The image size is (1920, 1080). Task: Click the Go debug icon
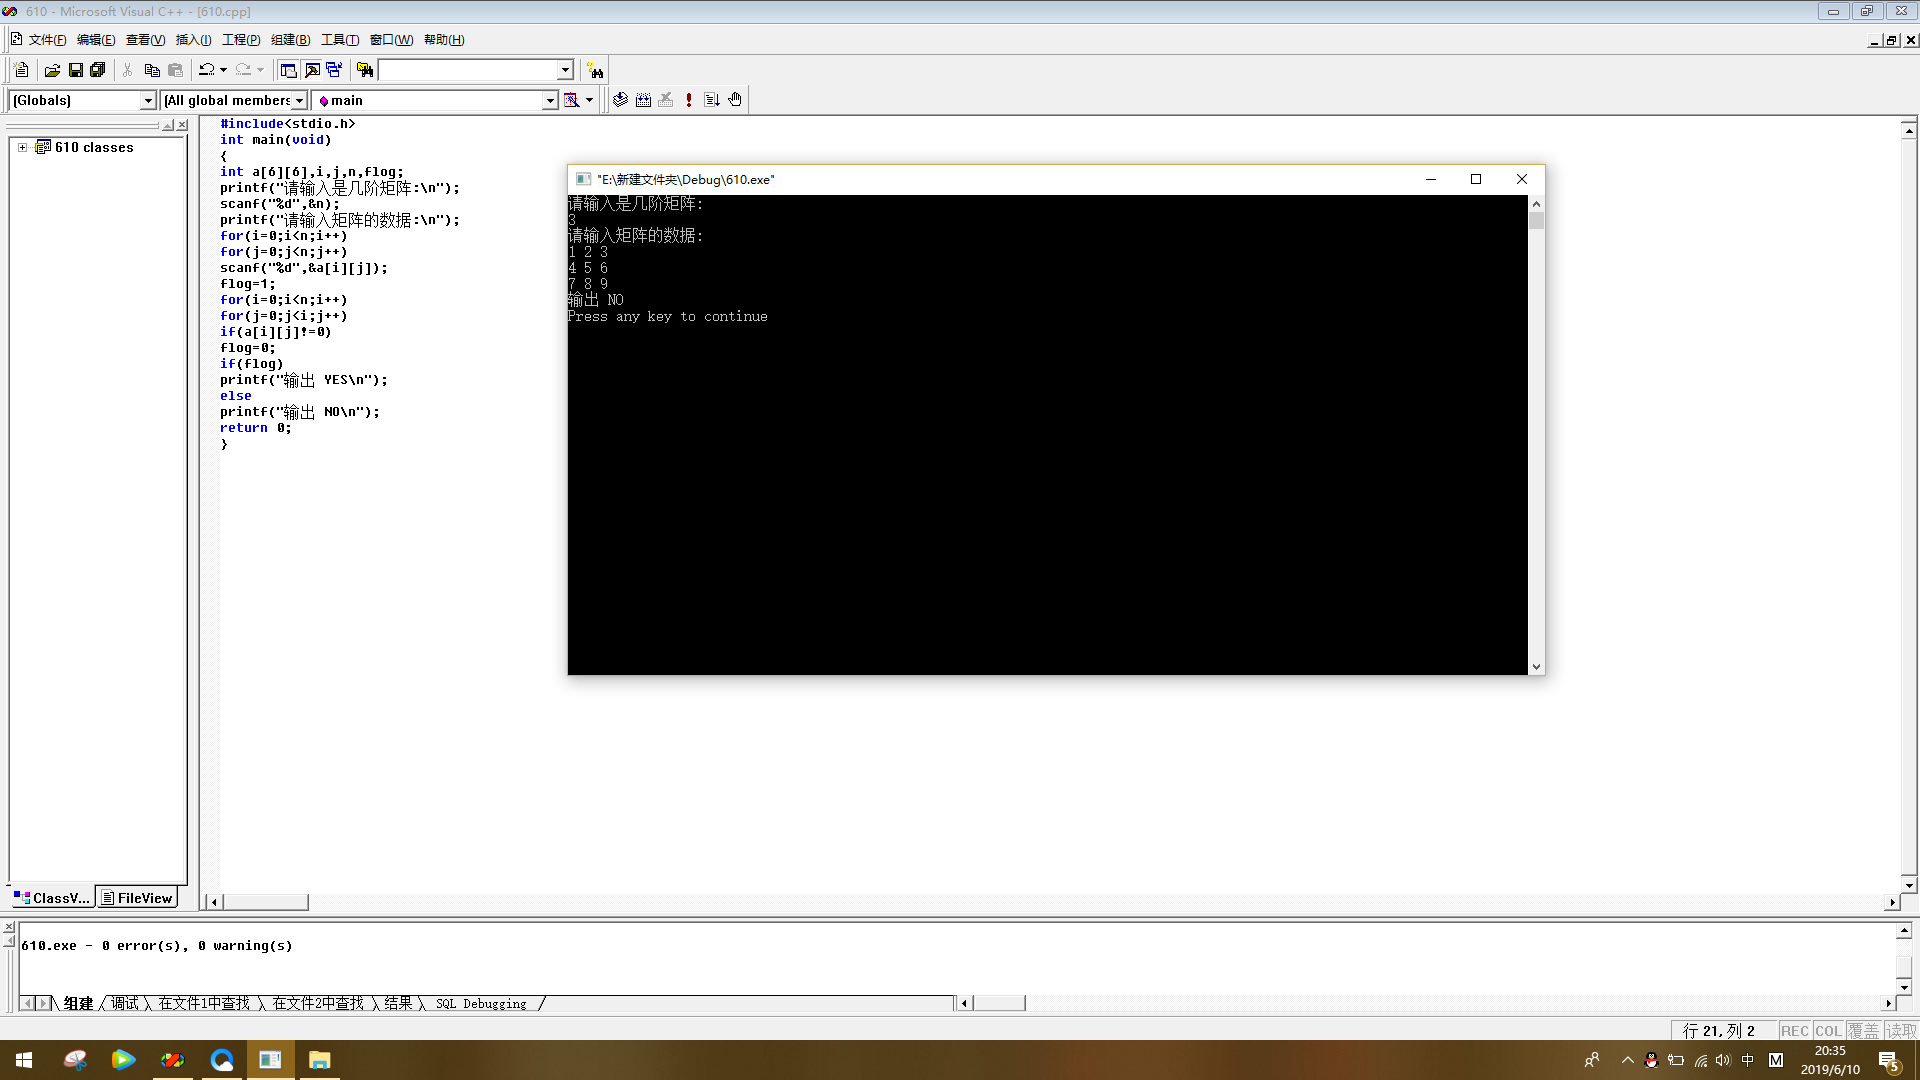pos(712,100)
